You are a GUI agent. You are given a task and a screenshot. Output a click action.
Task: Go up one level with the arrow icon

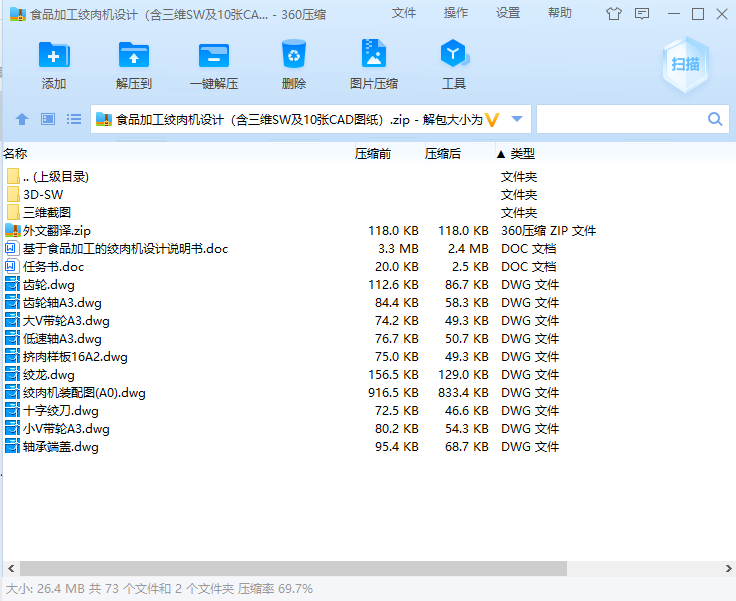pos(22,119)
